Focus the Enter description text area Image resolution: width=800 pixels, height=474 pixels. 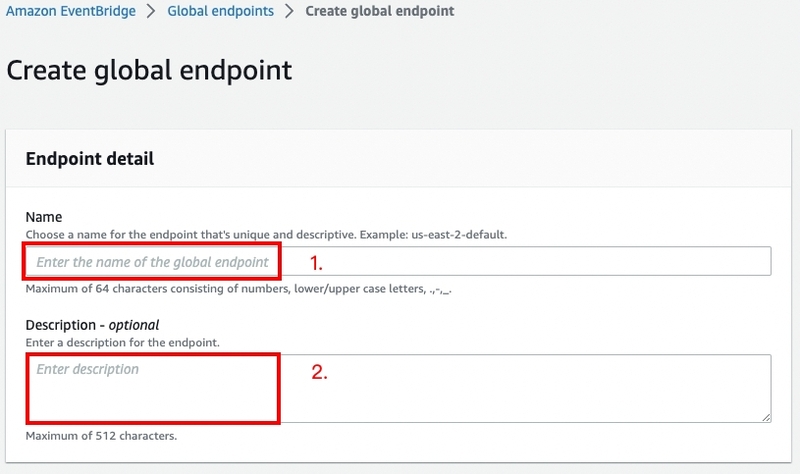(398, 388)
